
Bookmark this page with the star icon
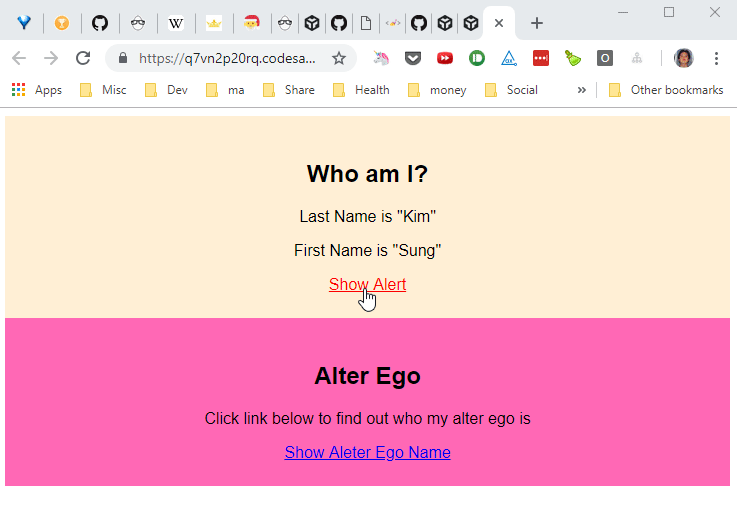click(x=338, y=58)
